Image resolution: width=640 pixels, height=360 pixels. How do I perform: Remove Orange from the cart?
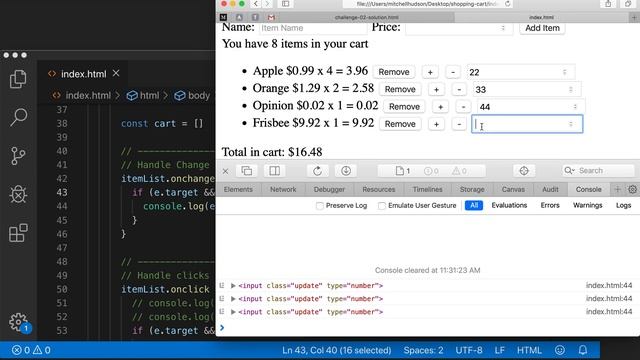(x=400, y=89)
